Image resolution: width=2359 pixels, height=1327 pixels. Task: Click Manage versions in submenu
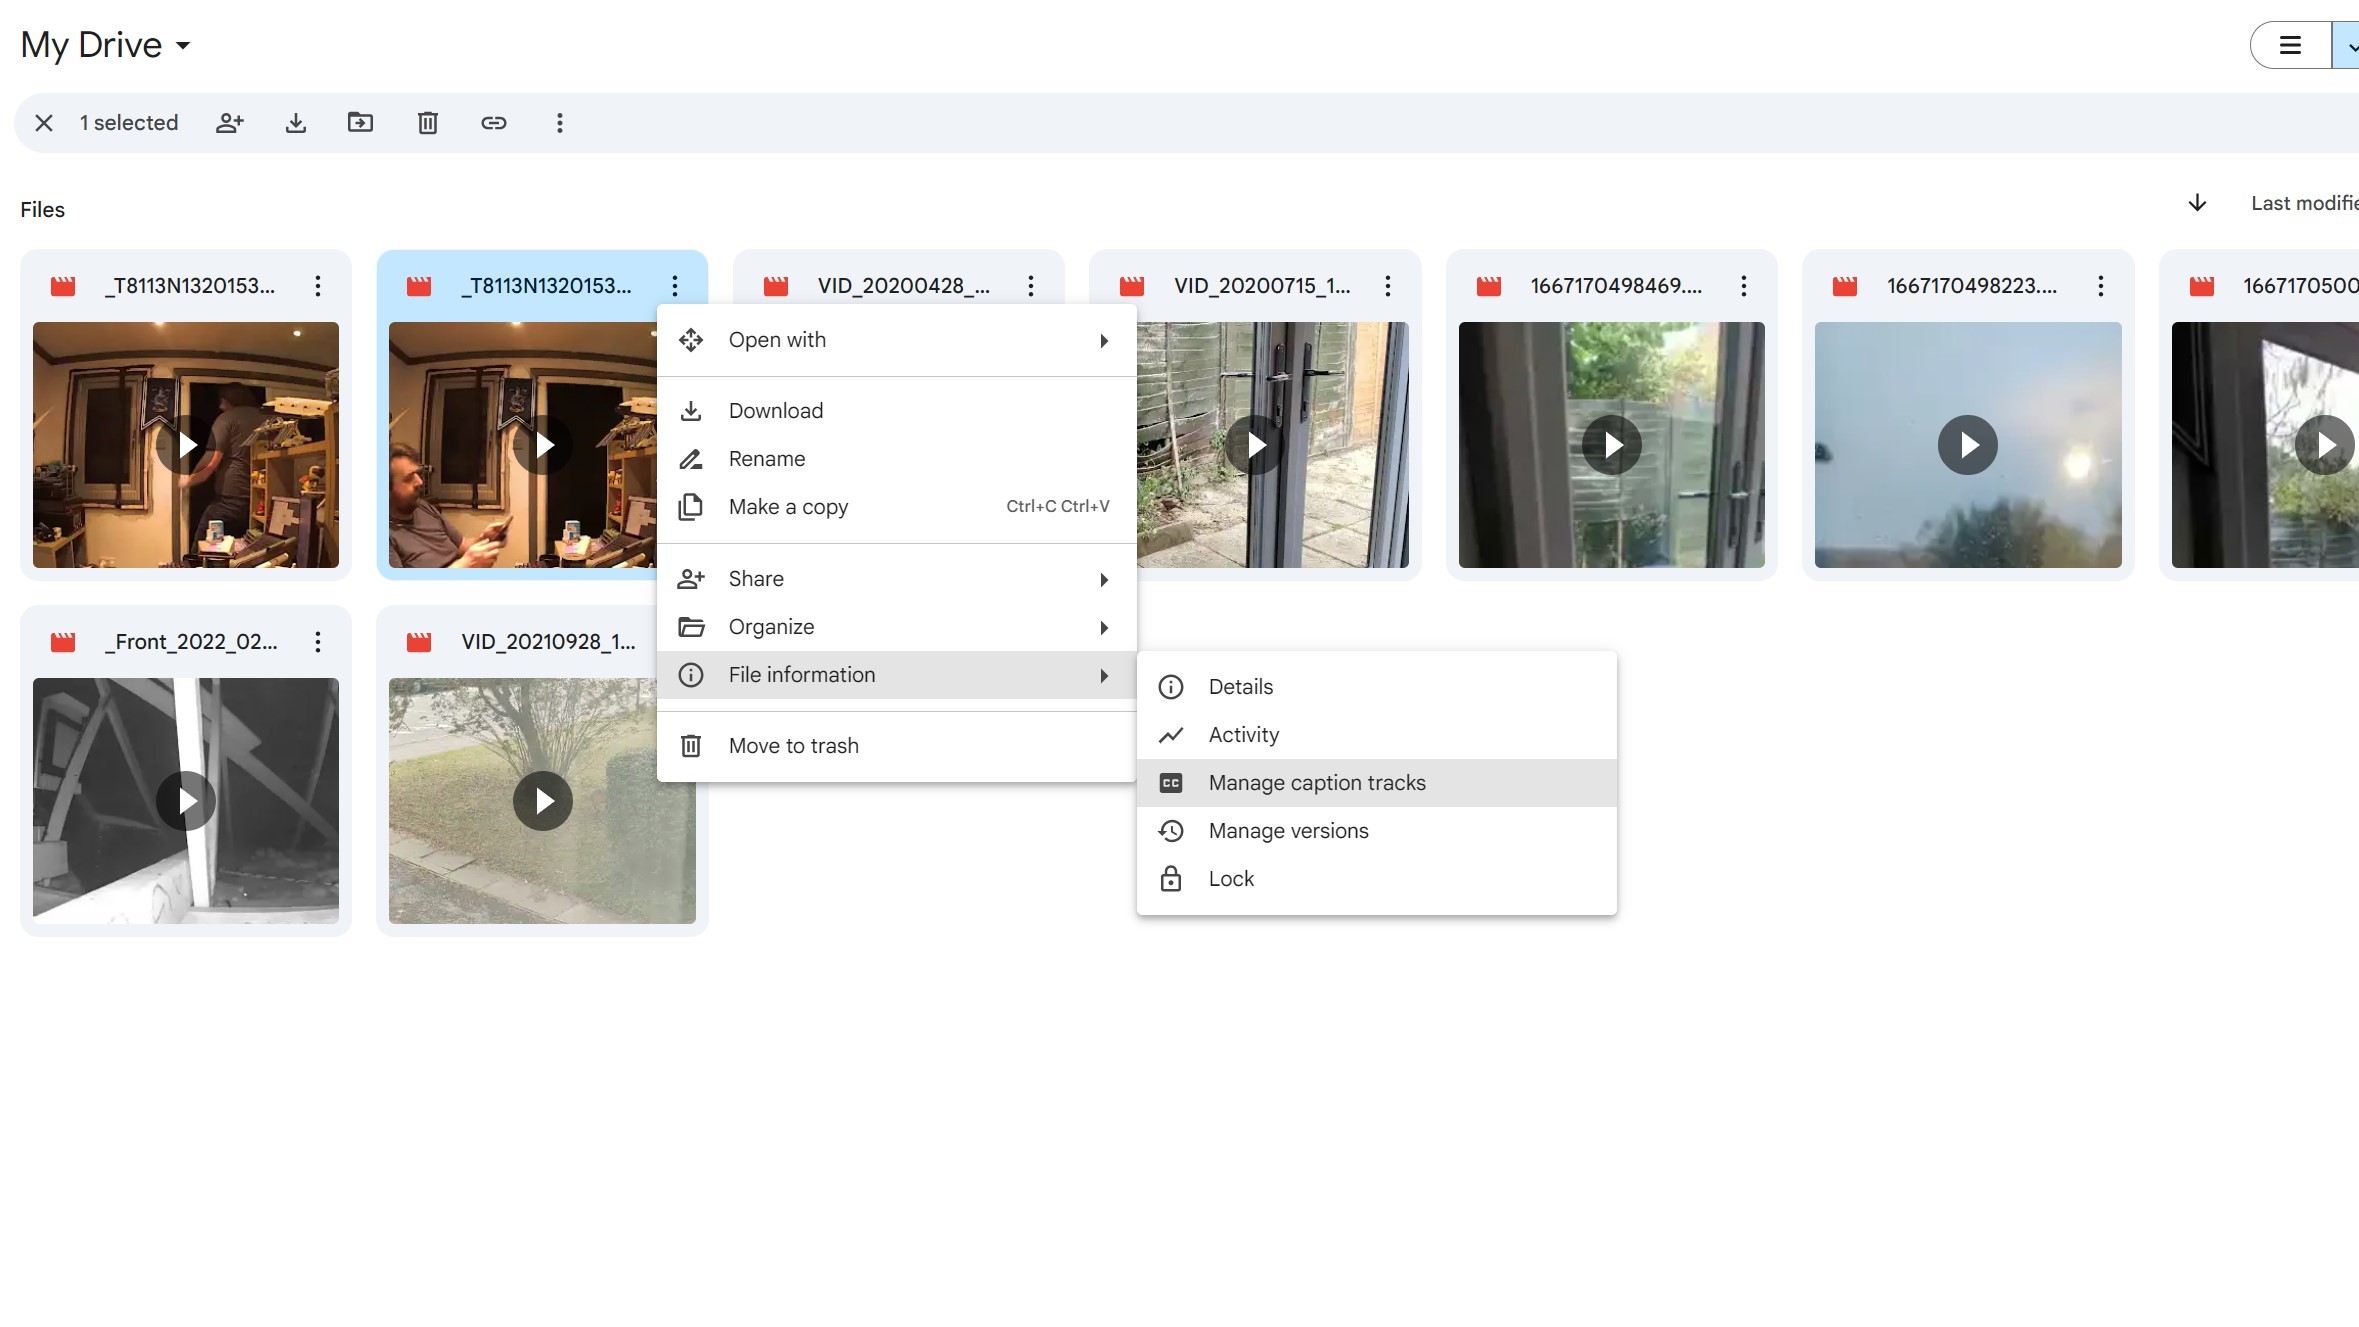1288,830
